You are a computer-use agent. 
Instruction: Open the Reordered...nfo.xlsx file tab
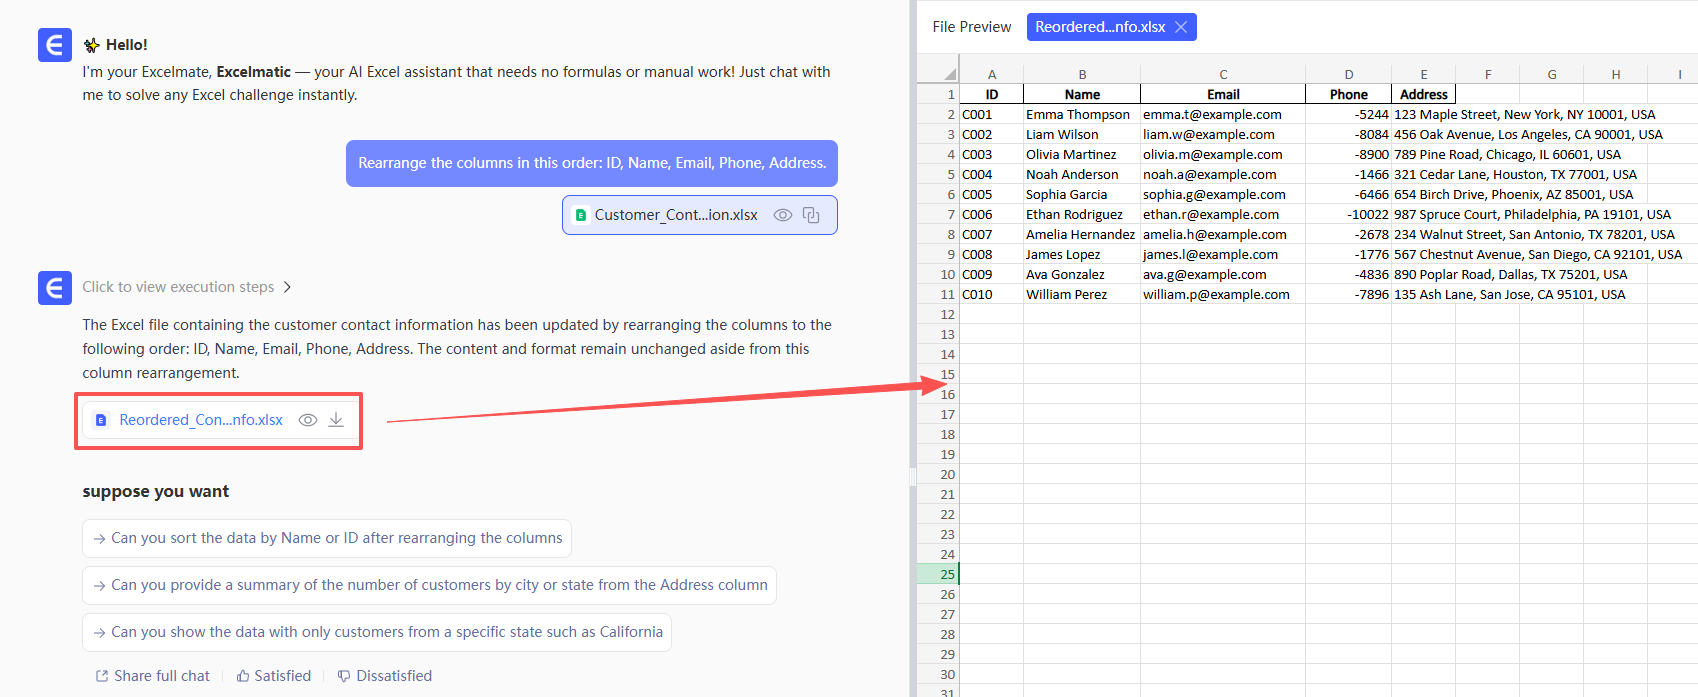[1099, 27]
